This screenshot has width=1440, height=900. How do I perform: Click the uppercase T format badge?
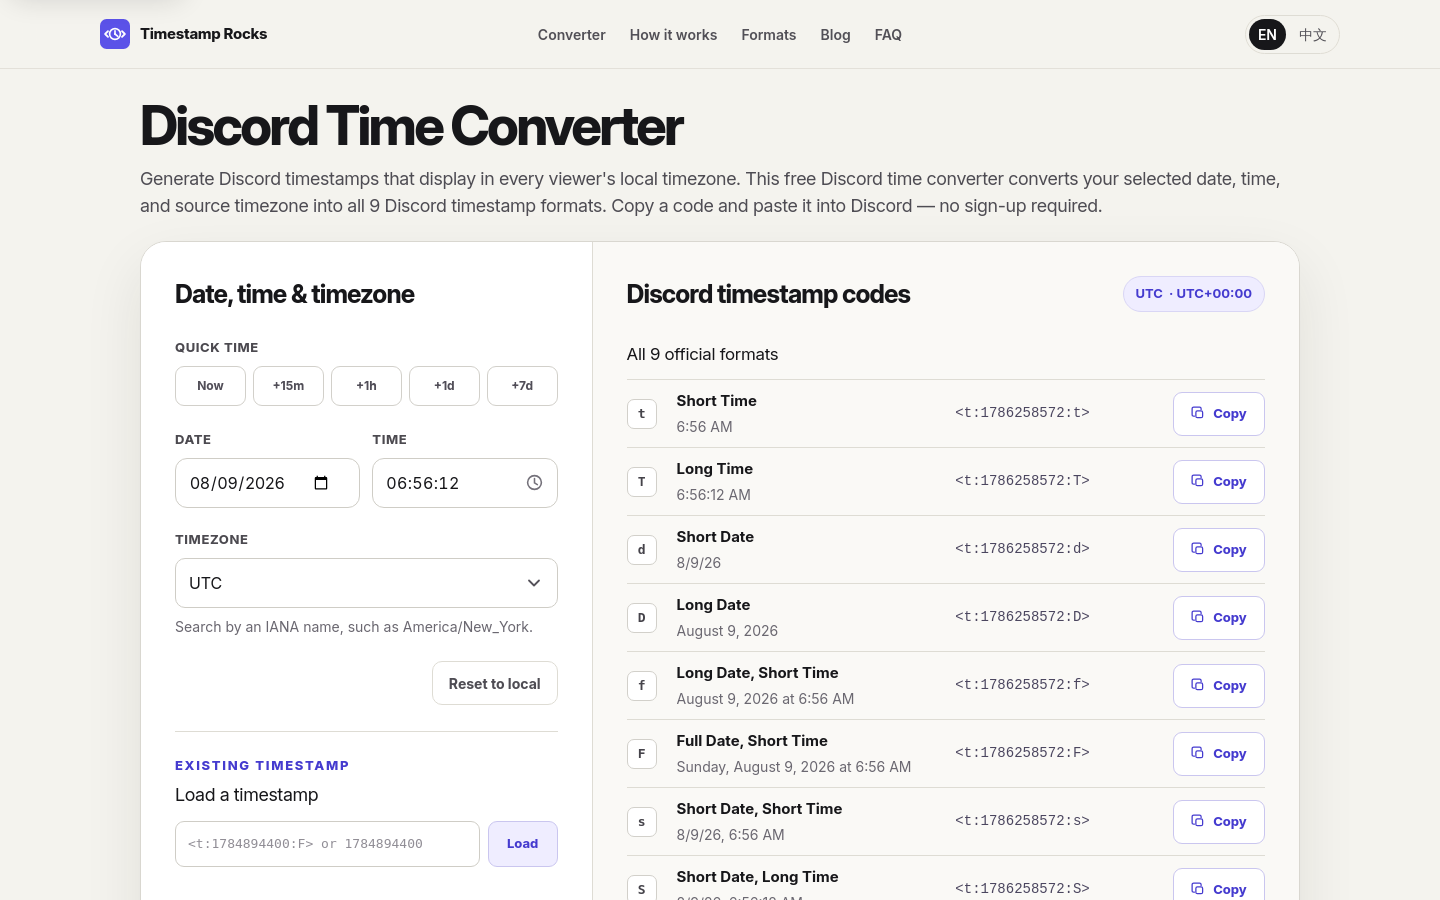[642, 482]
